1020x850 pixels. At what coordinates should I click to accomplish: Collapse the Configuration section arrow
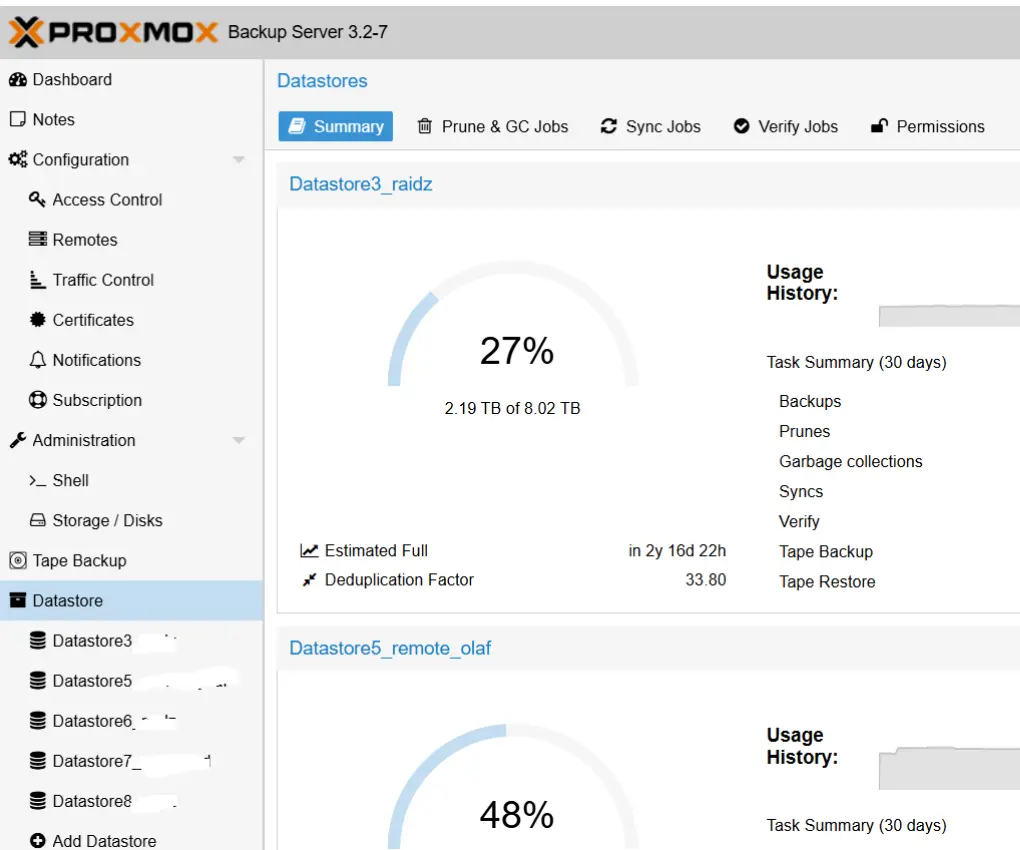(239, 160)
